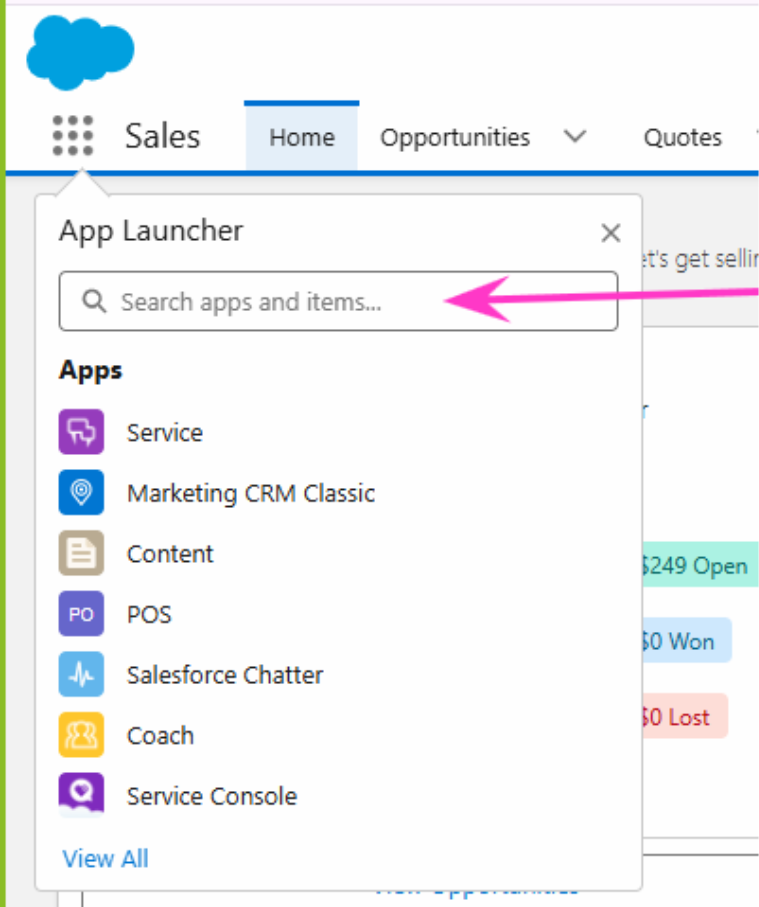Launch the POS app label
This screenshot has height=907, width=759.
tap(149, 614)
